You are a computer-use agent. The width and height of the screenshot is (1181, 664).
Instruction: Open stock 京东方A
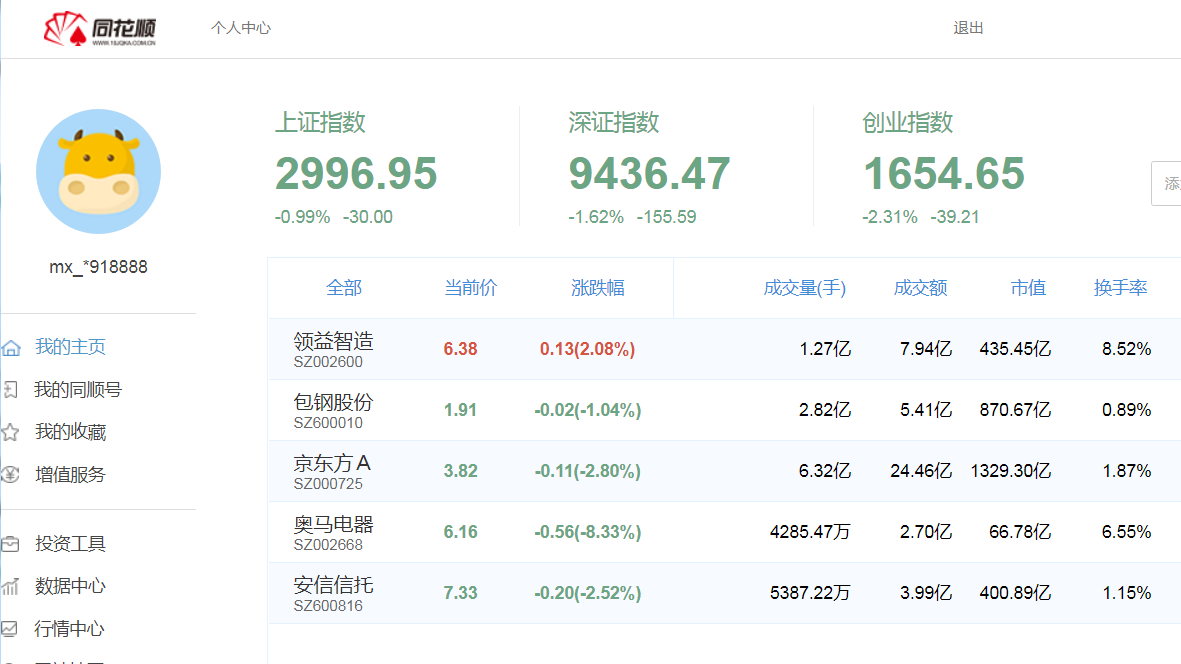pyautogui.click(x=332, y=463)
